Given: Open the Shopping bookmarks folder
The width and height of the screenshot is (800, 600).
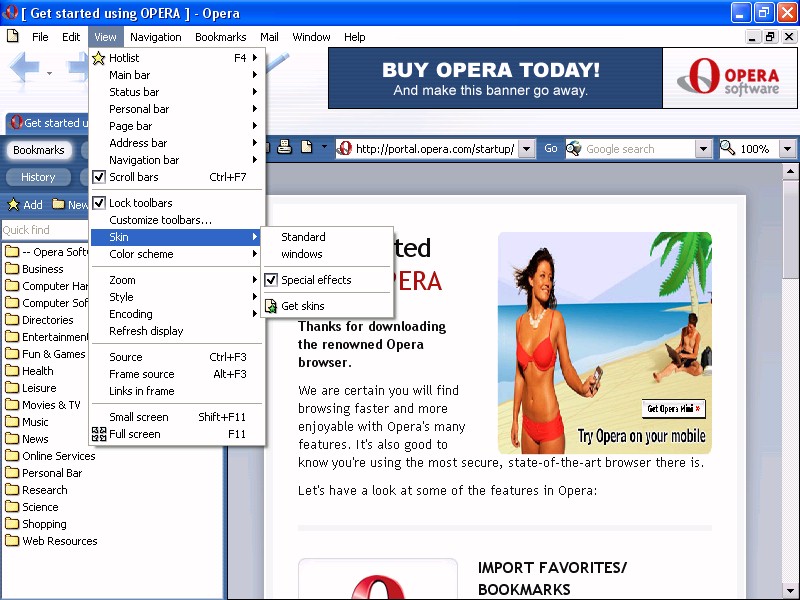Looking at the screenshot, I should tap(36, 524).
